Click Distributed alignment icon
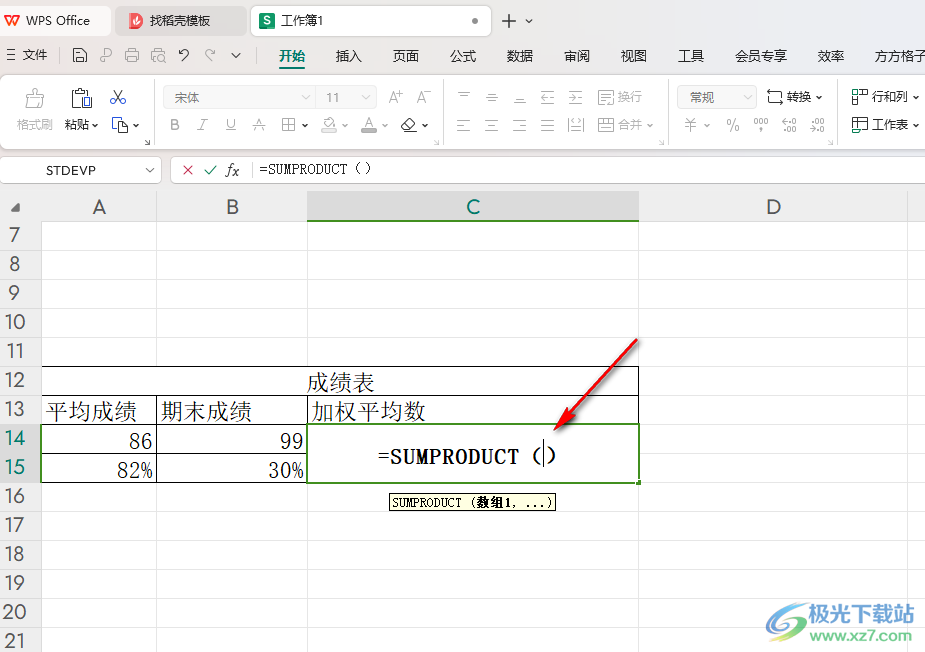Viewport: 925px width, 652px height. tap(575, 125)
